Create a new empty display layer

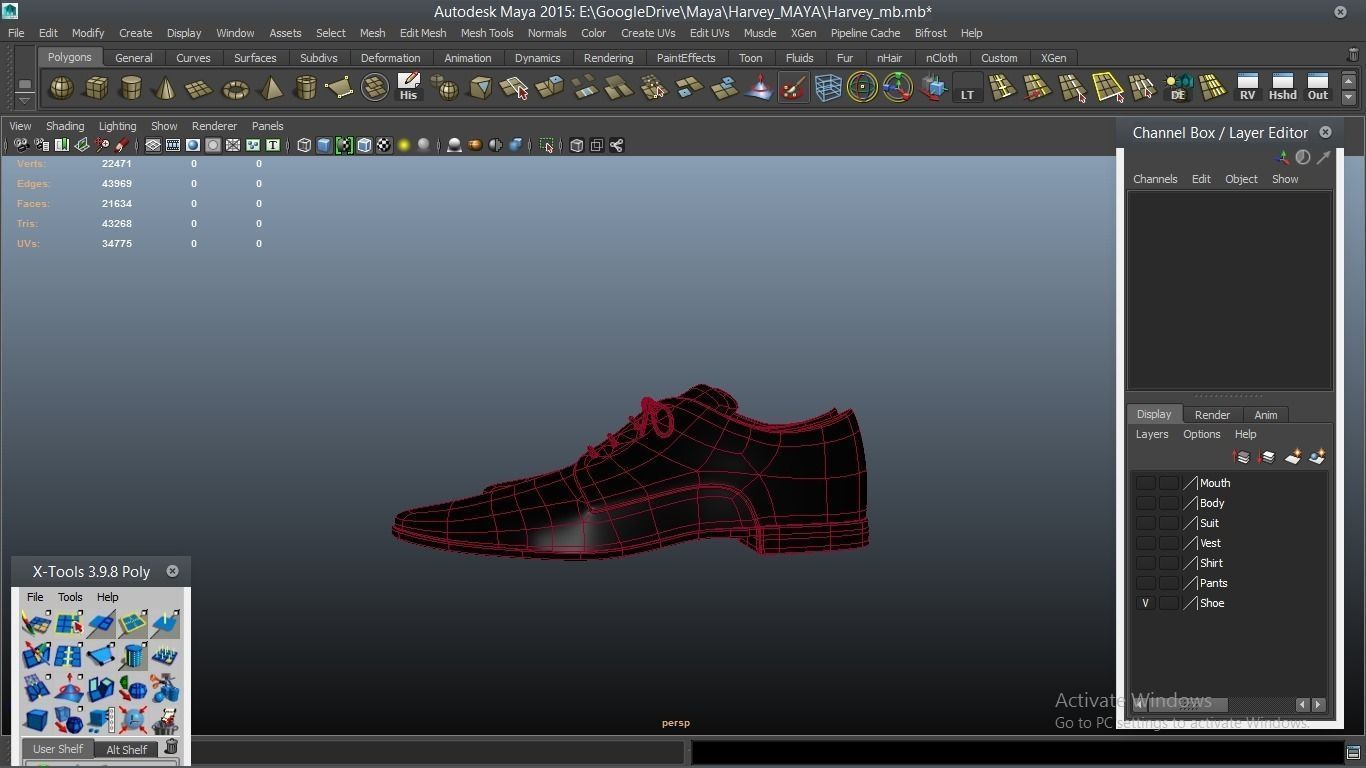[x=1293, y=457]
